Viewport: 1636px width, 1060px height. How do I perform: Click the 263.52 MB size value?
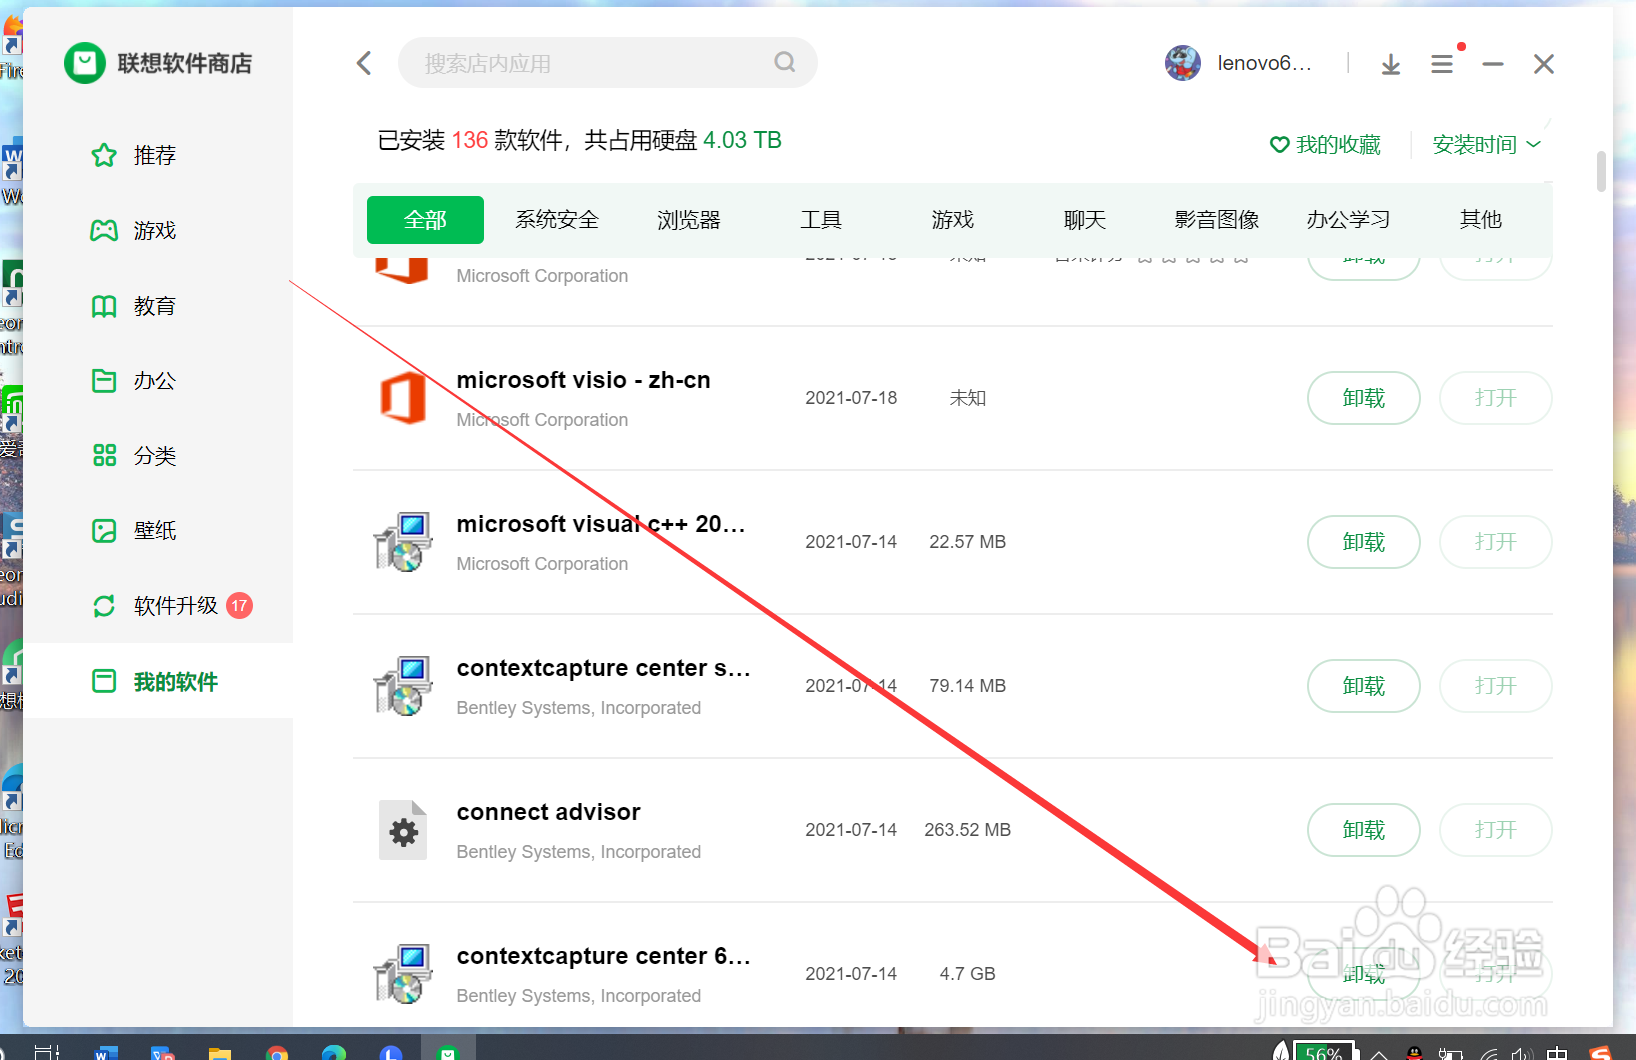pyautogui.click(x=967, y=830)
